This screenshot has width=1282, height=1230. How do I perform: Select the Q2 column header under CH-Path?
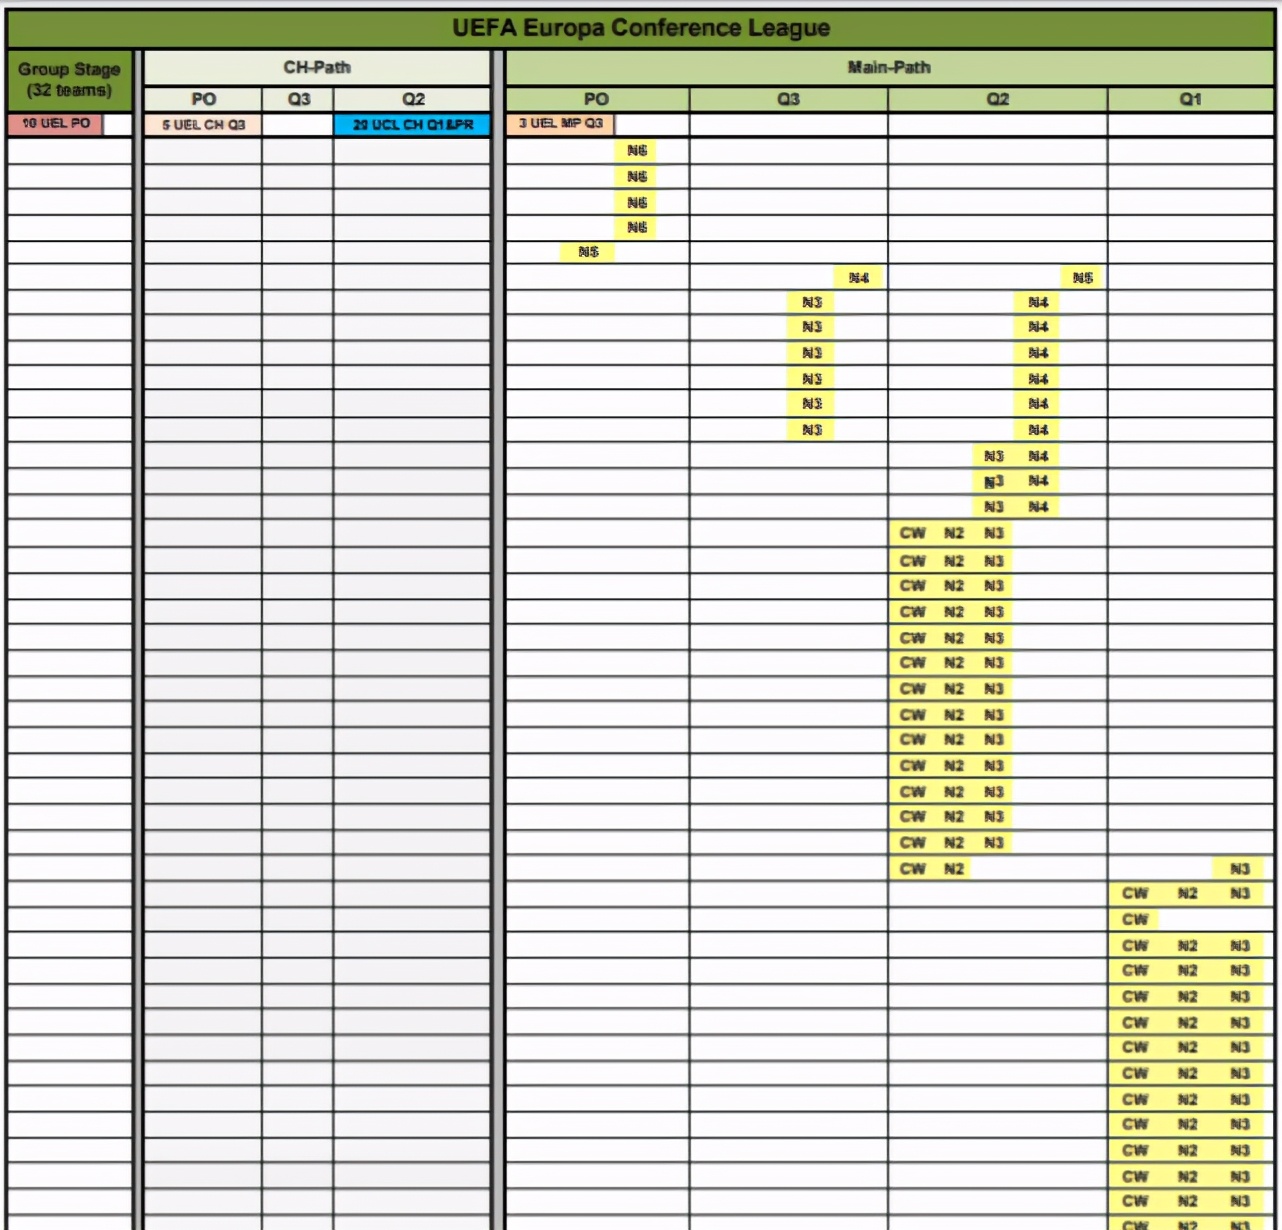tap(412, 99)
